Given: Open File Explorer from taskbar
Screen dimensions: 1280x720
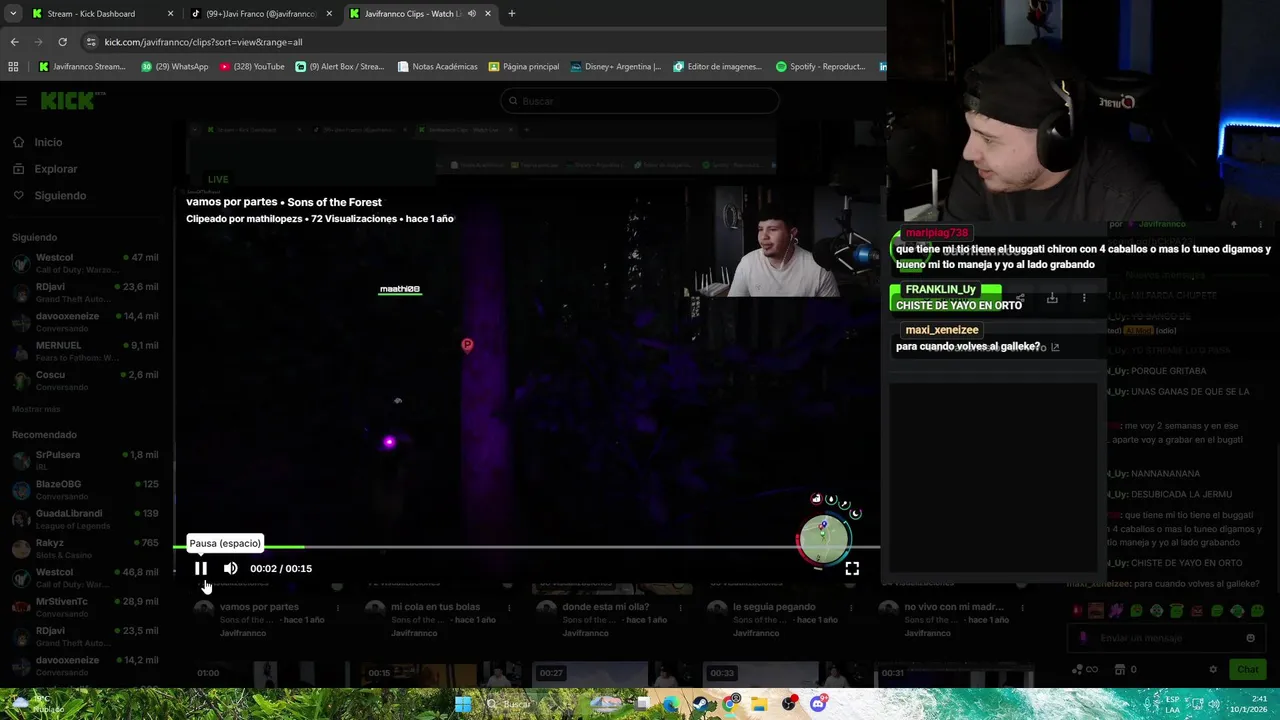Looking at the screenshot, I should pyautogui.click(x=759, y=704).
